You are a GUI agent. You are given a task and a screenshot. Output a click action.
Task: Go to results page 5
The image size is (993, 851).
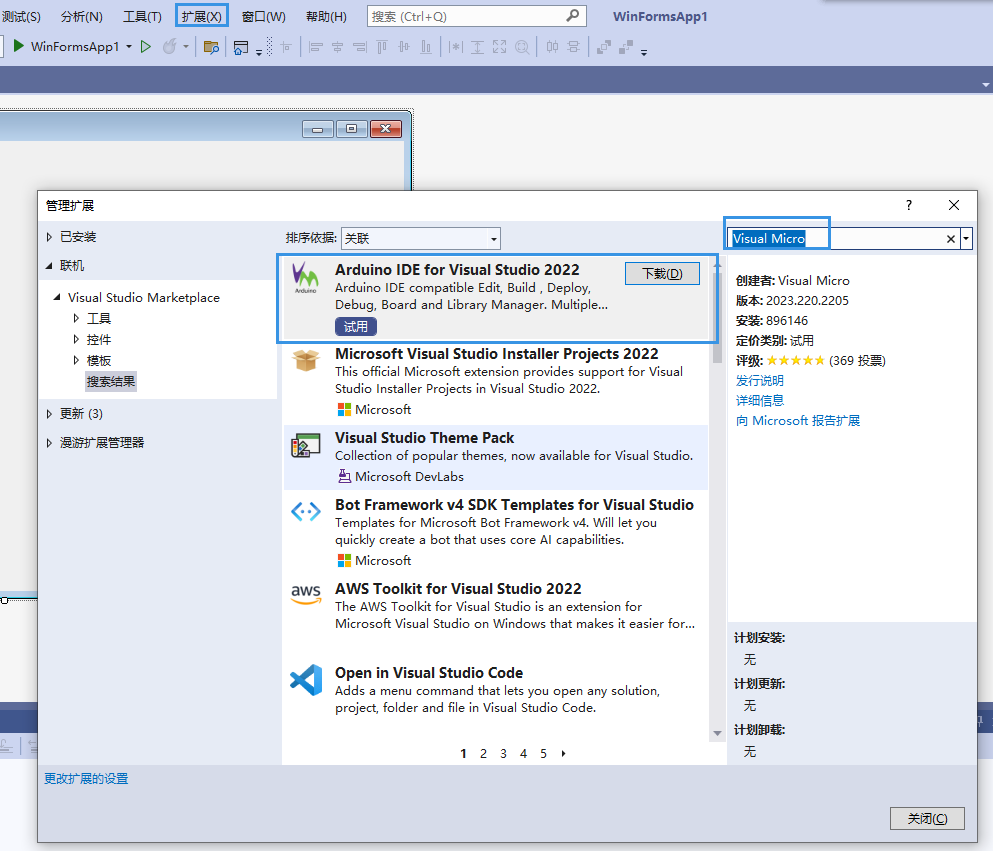click(543, 753)
